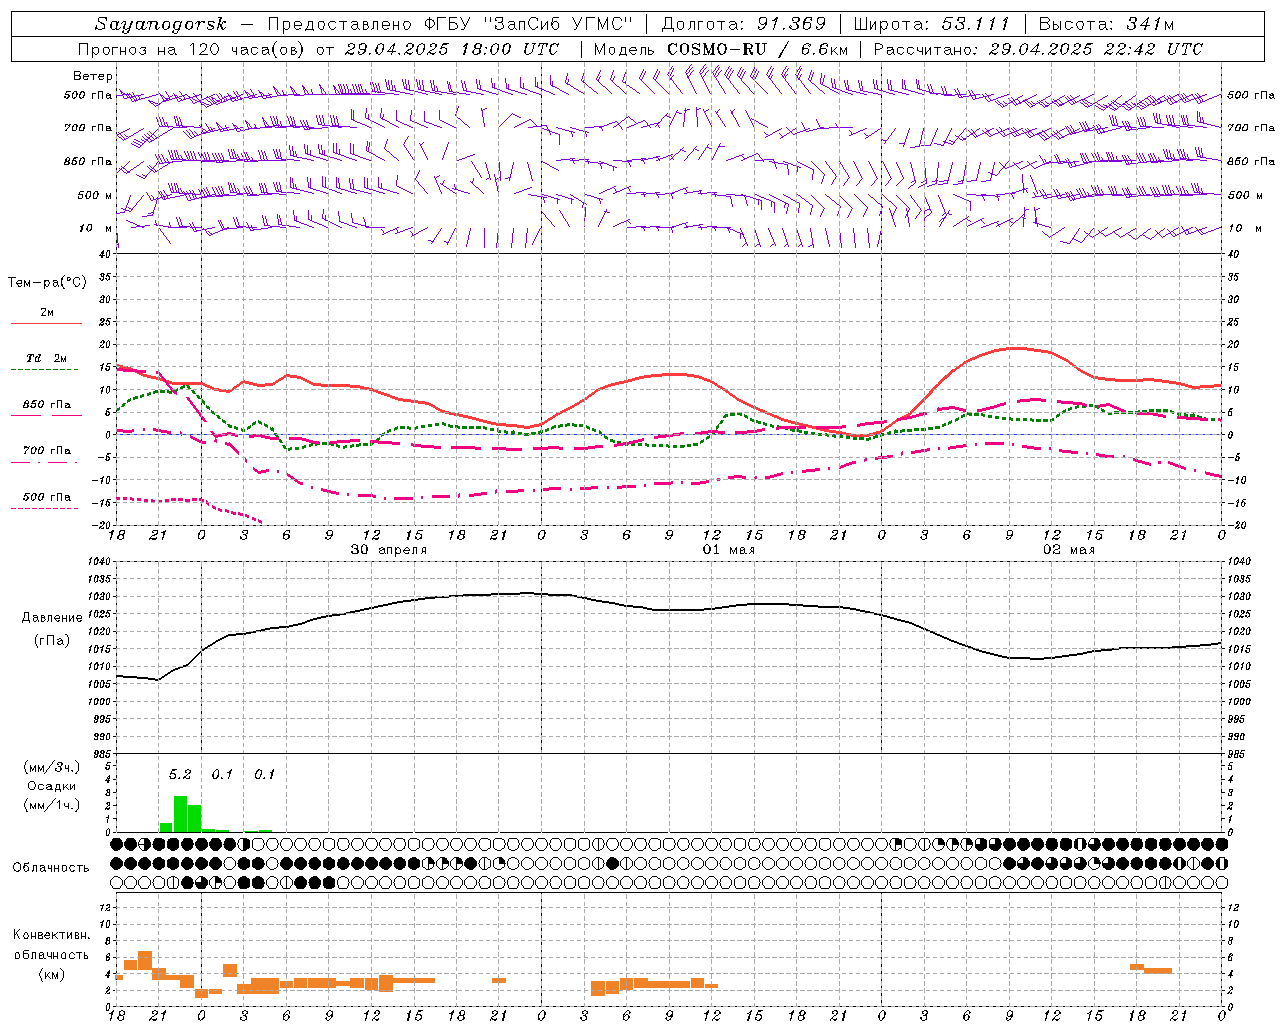Click the left 1030 pressure axis tick
The height and width of the screenshot is (1024, 1280).
(x=100, y=597)
